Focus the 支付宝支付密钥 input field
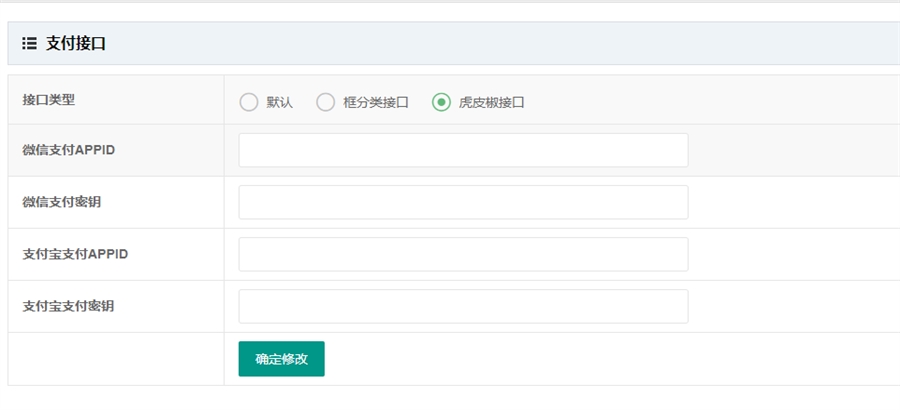Viewport: 900px width, 410px height. tap(463, 306)
